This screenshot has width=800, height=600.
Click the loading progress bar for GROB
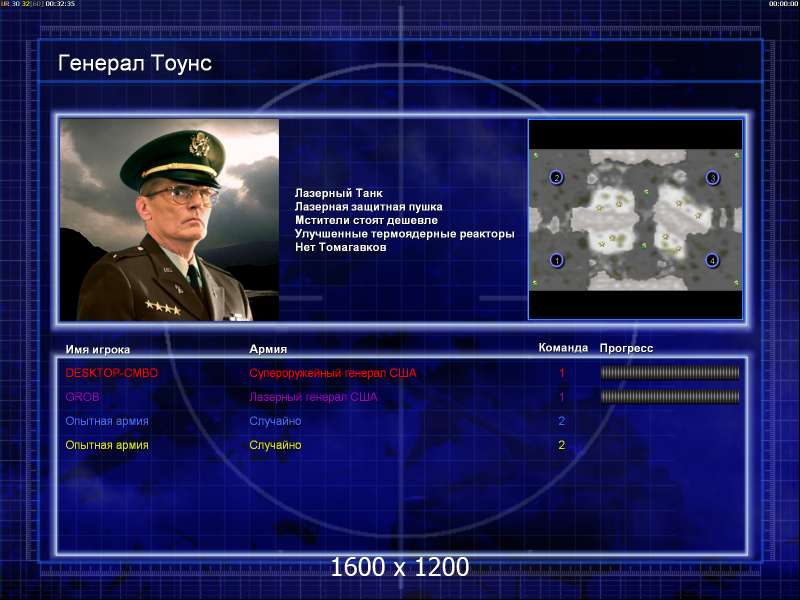pos(670,396)
